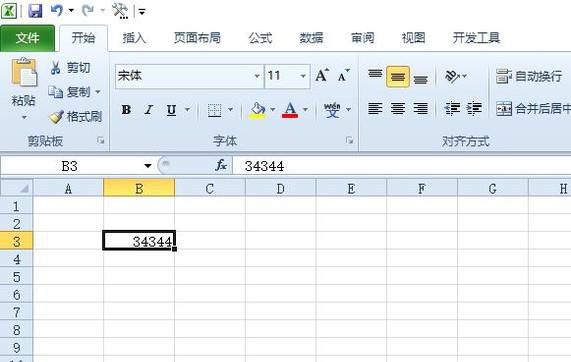The height and width of the screenshot is (362, 571).
Task: Apply the red Font Color
Action: (x=290, y=110)
